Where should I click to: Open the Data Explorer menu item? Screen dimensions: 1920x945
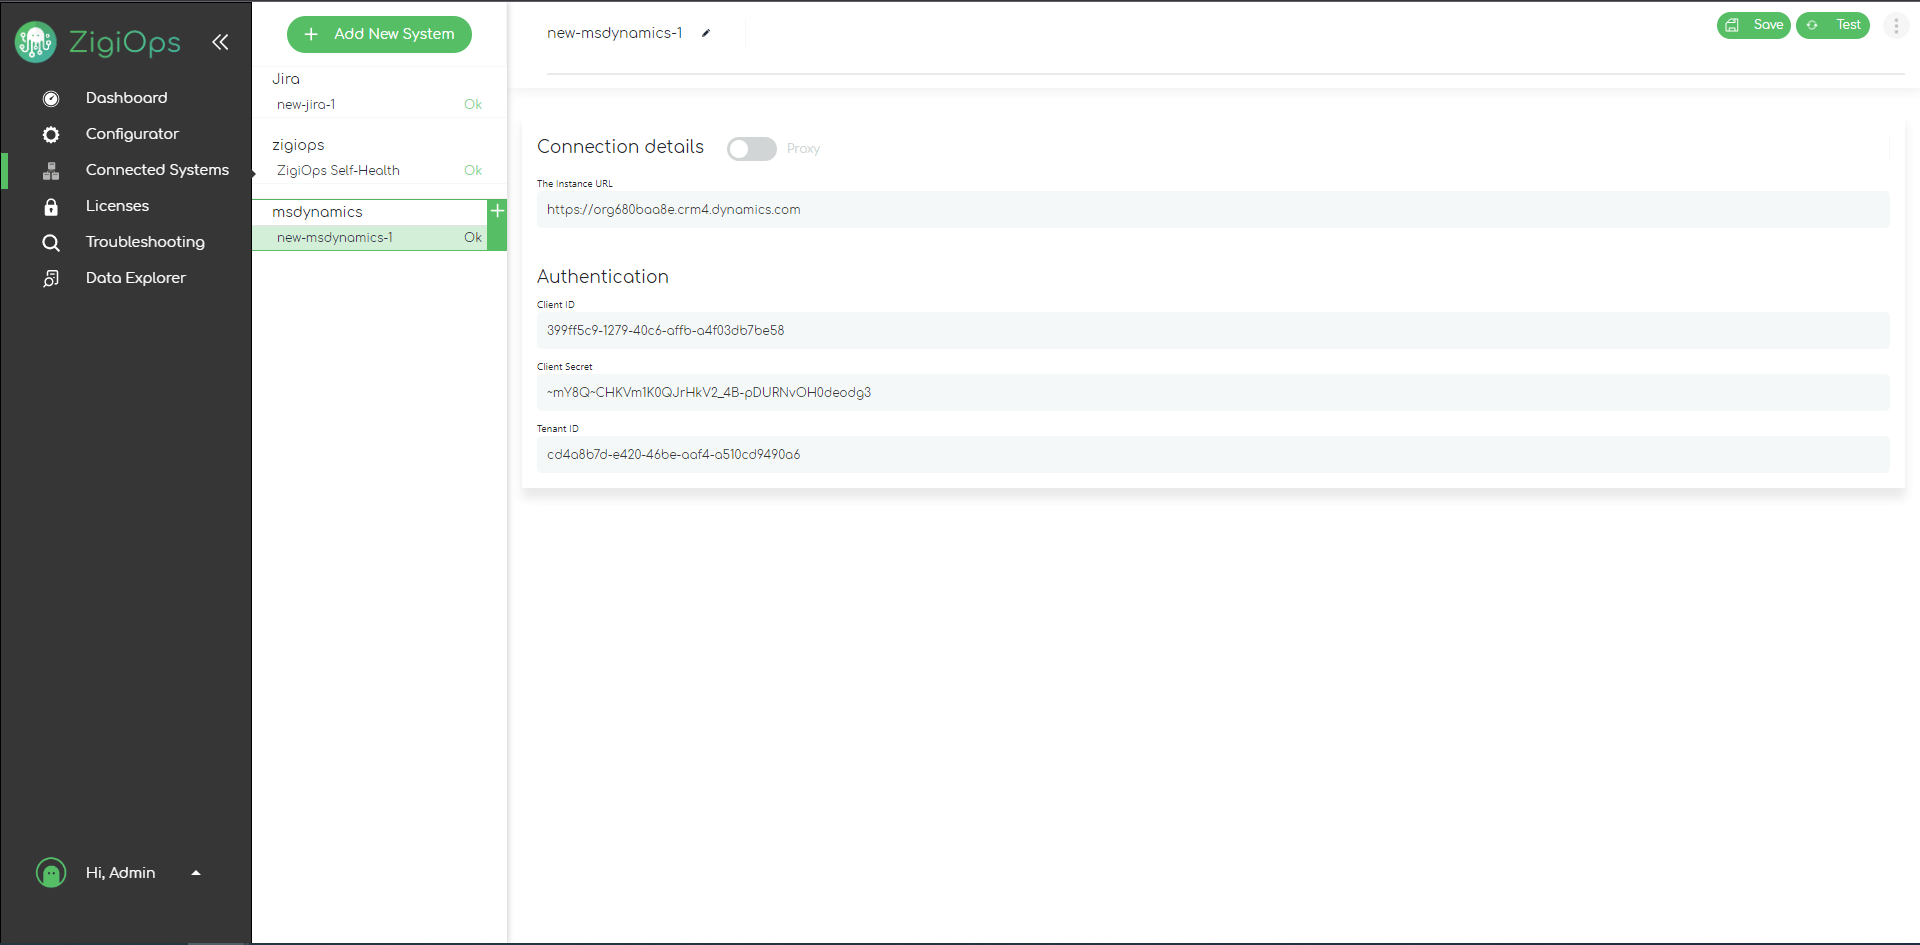click(x=136, y=278)
